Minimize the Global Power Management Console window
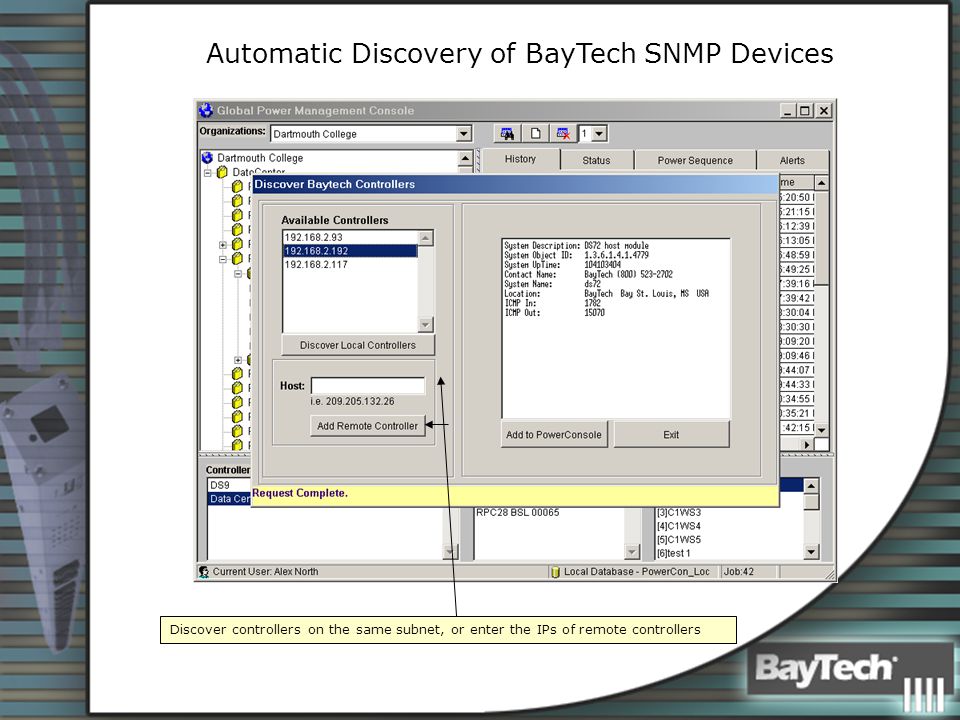Image resolution: width=960 pixels, height=720 pixels. coord(787,111)
